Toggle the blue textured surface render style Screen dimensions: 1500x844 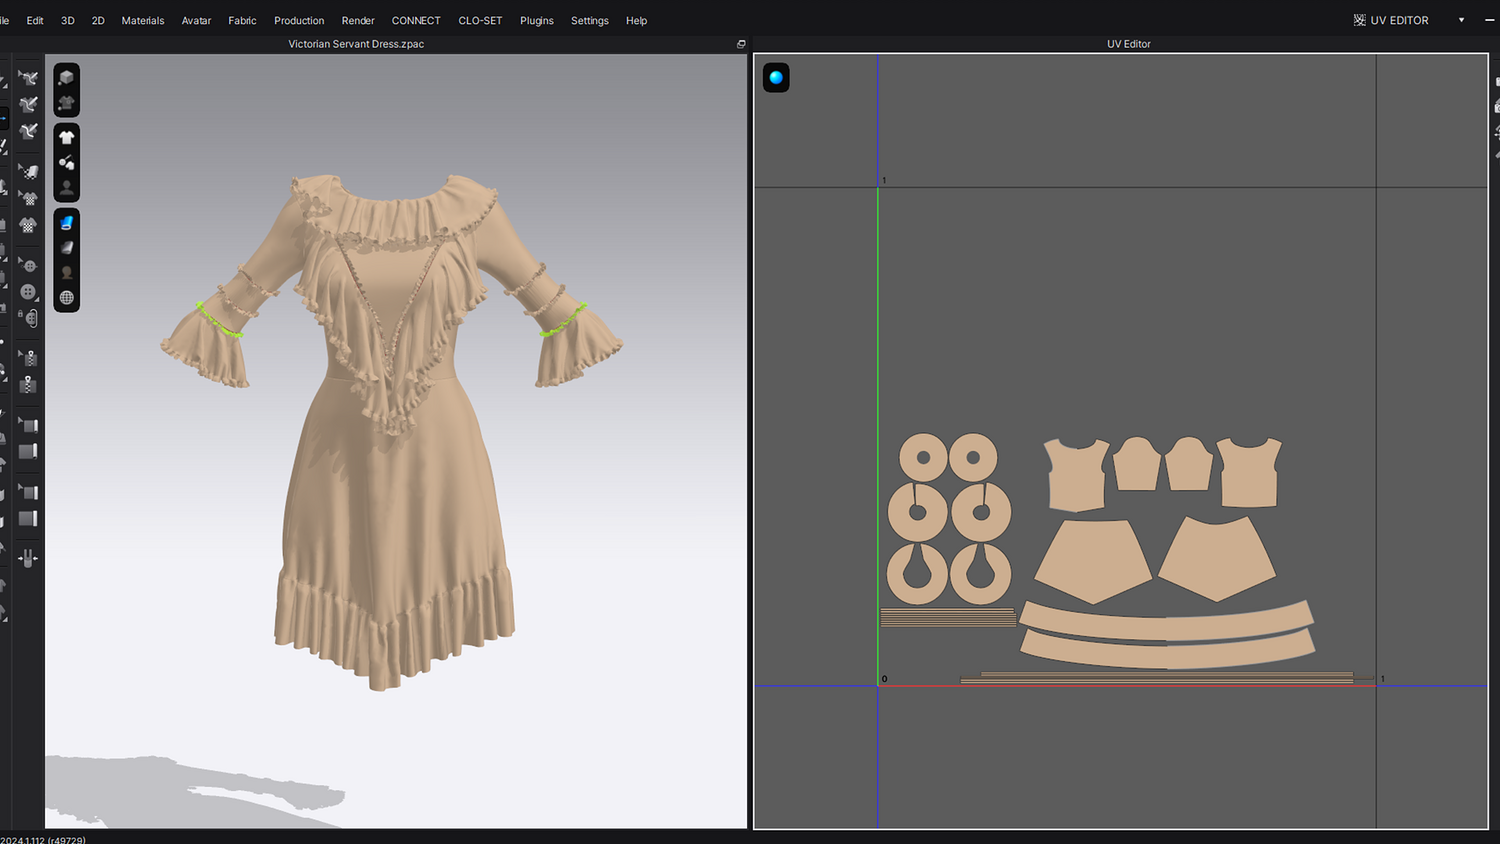tap(66, 223)
